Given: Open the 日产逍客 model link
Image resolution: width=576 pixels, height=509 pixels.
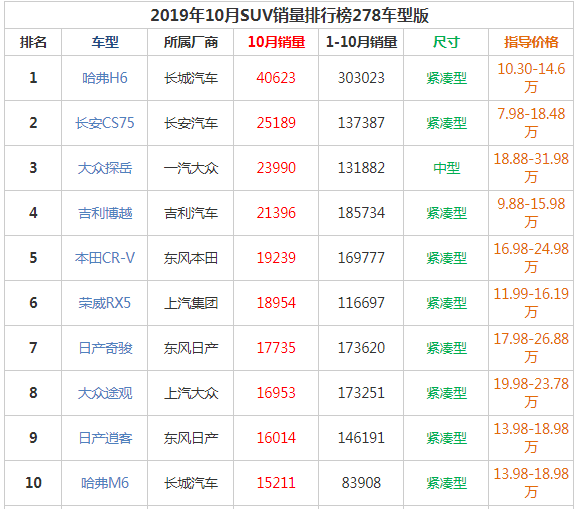Looking at the screenshot, I should click(x=105, y=438).
